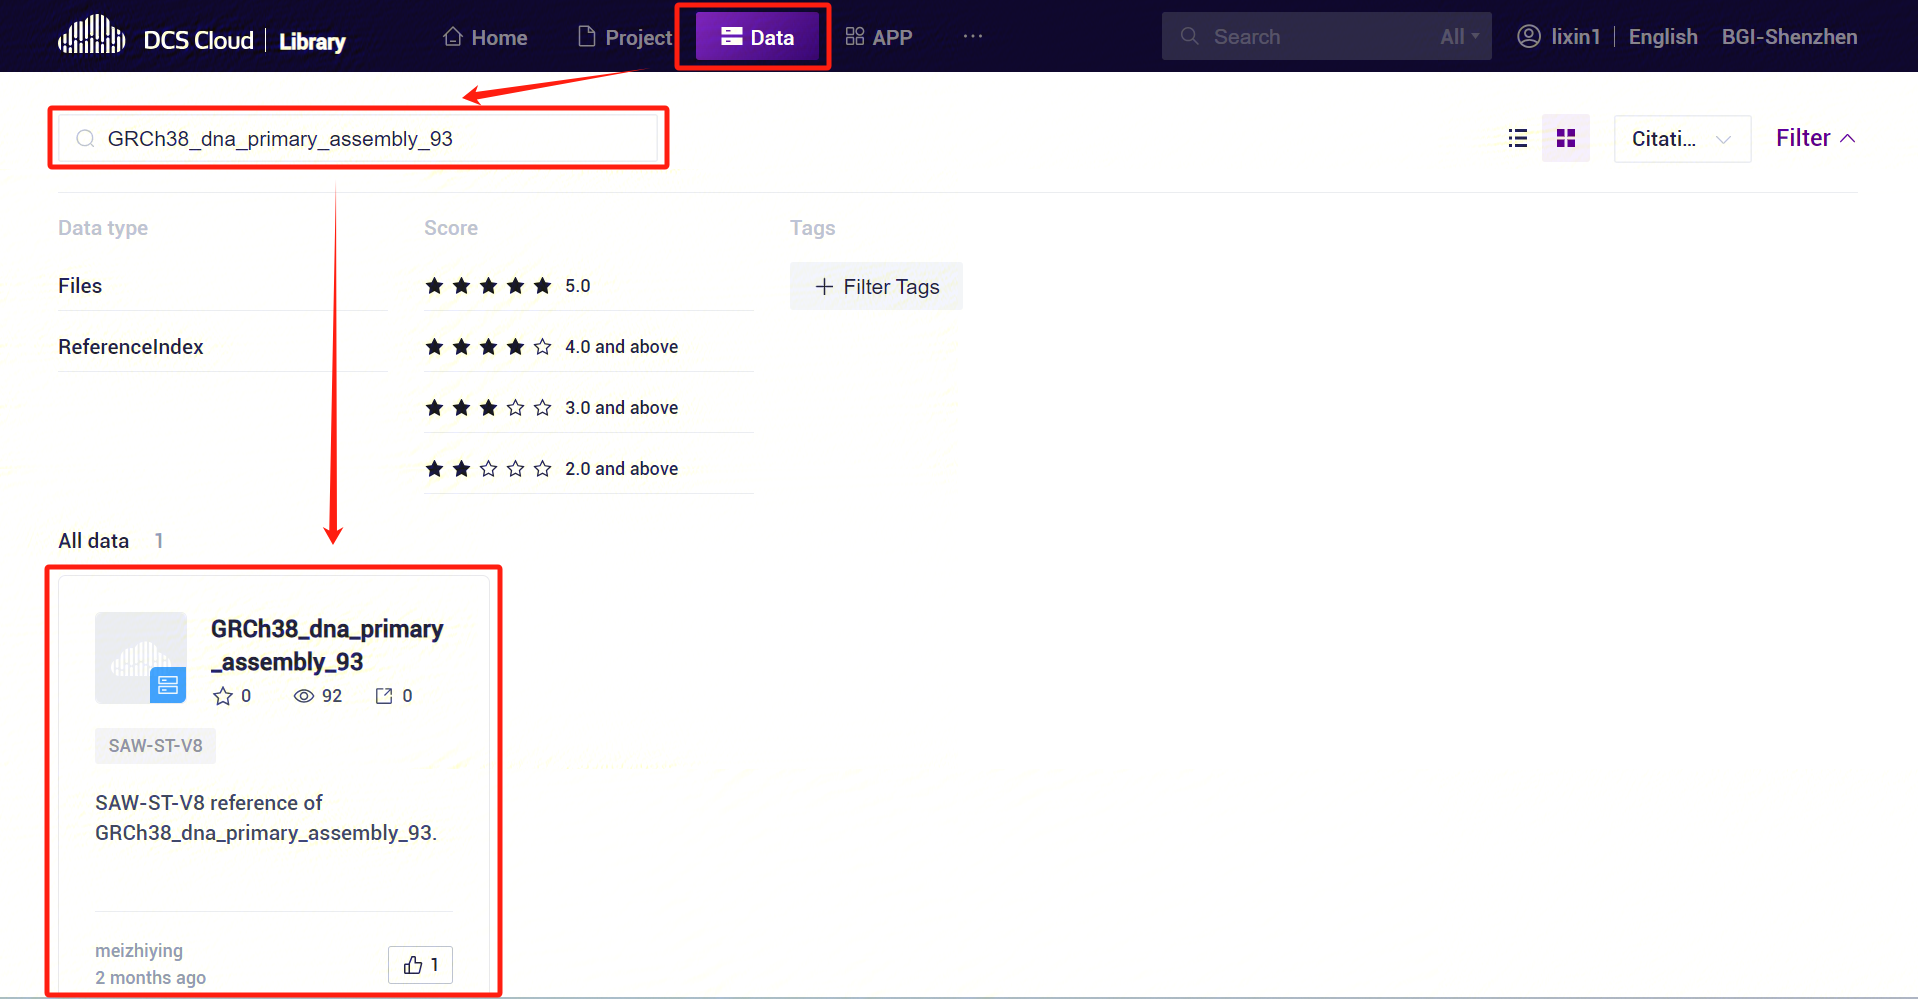Select the Data tab
The image size is (1918, 999).
757,37
